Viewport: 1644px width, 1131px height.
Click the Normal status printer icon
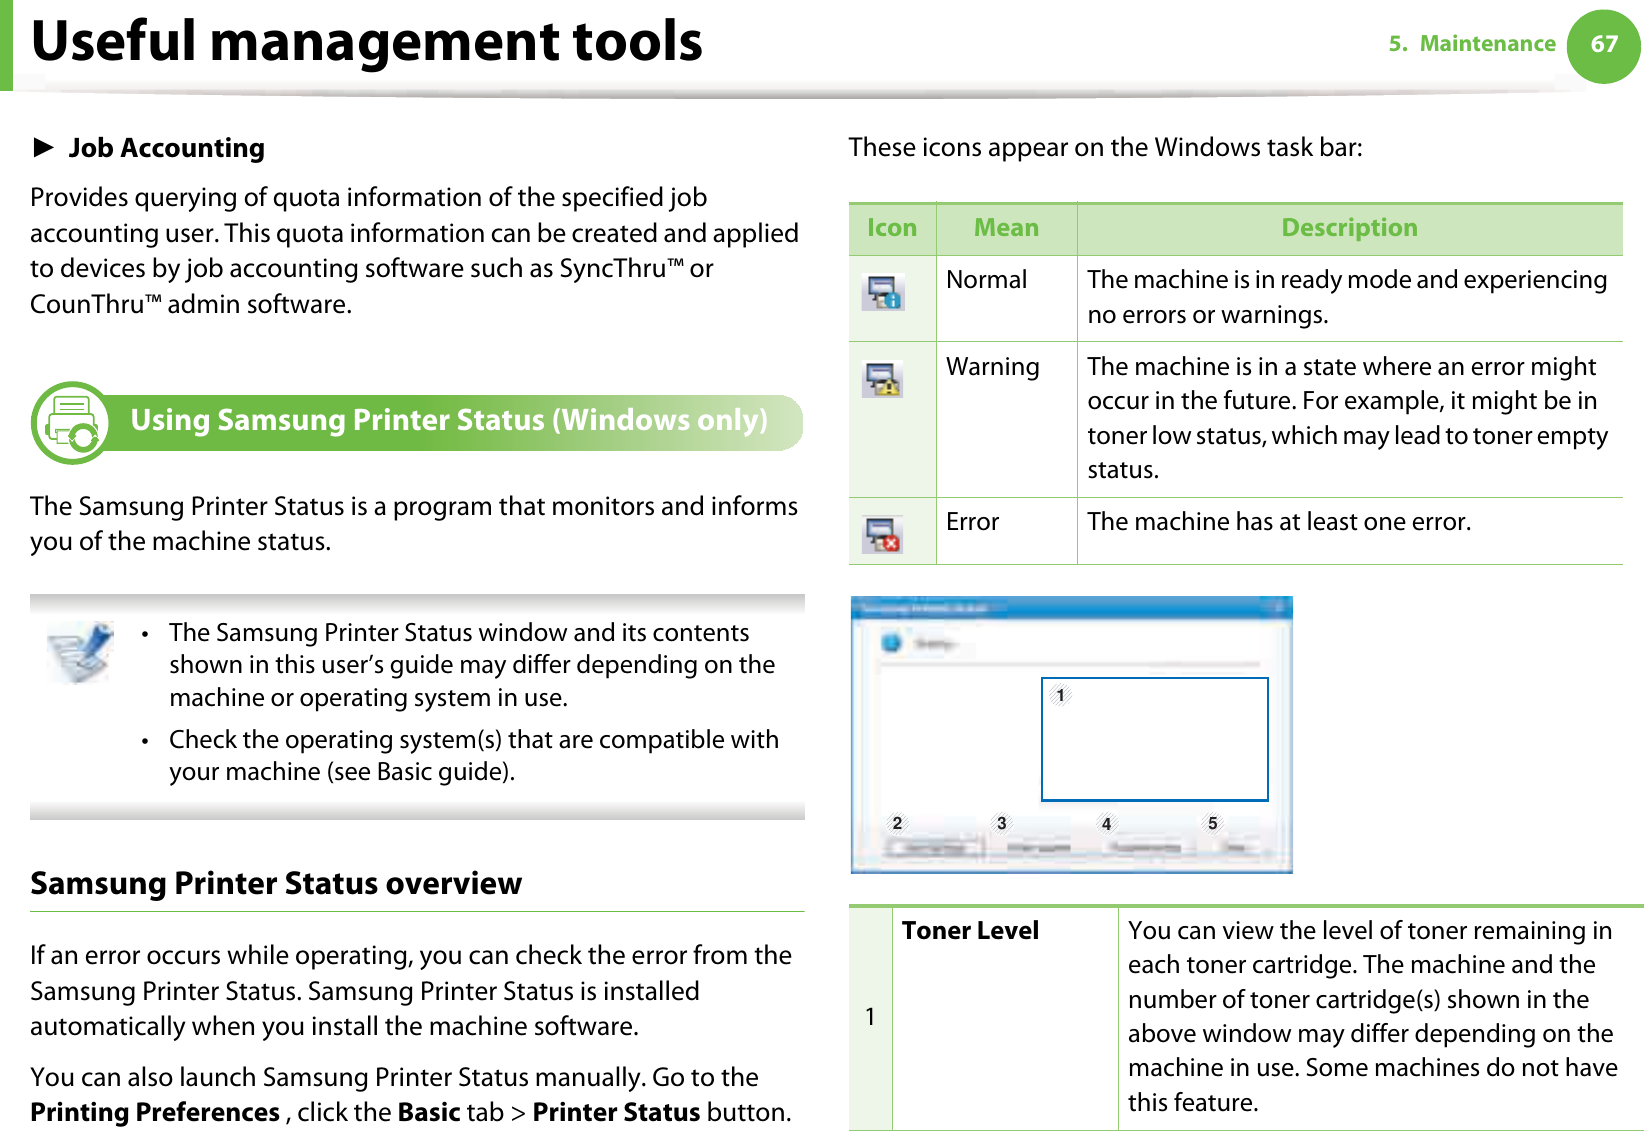point(884,293)
